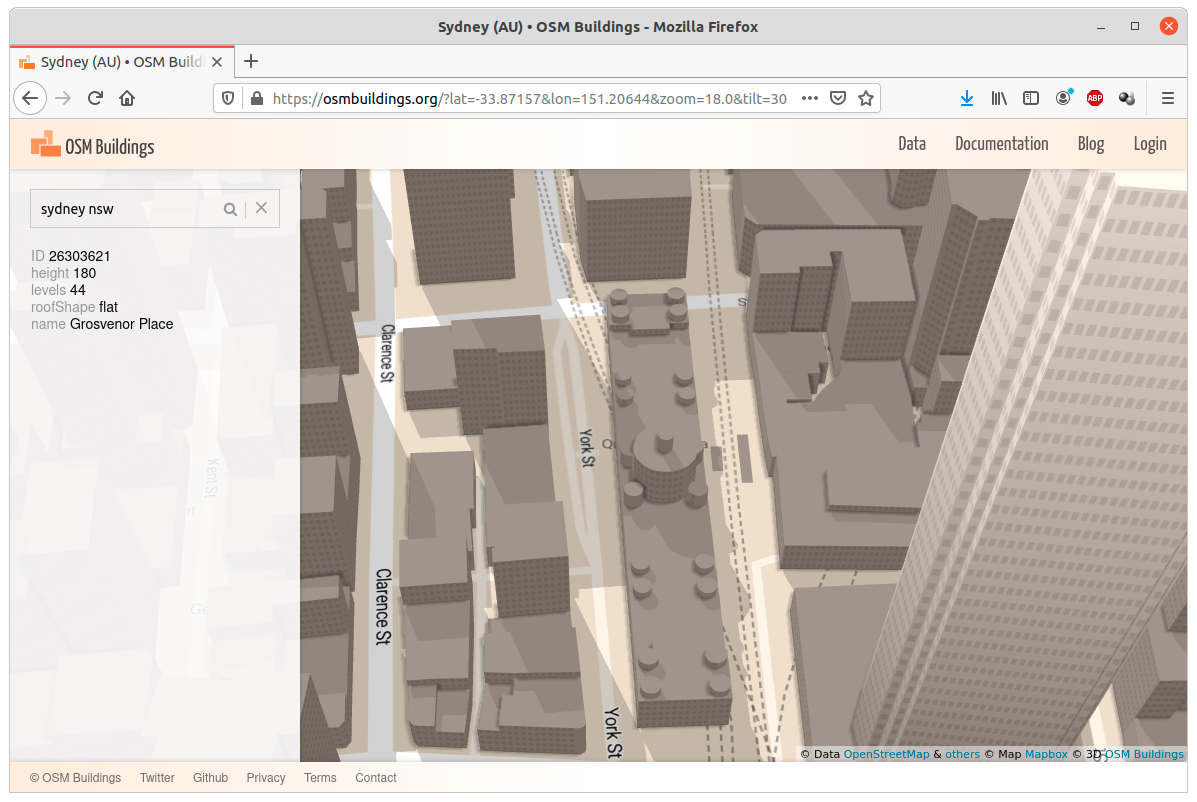The height and width of the screenshot is (802, 1197).
Task: Open the others data attribution link
Action: (962, 754)
